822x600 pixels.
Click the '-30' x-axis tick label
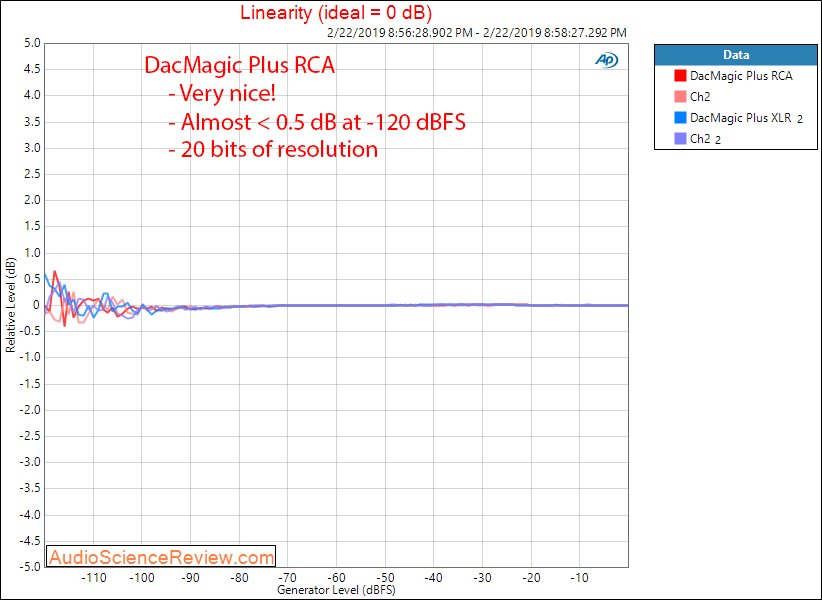(x=482, y=578)
